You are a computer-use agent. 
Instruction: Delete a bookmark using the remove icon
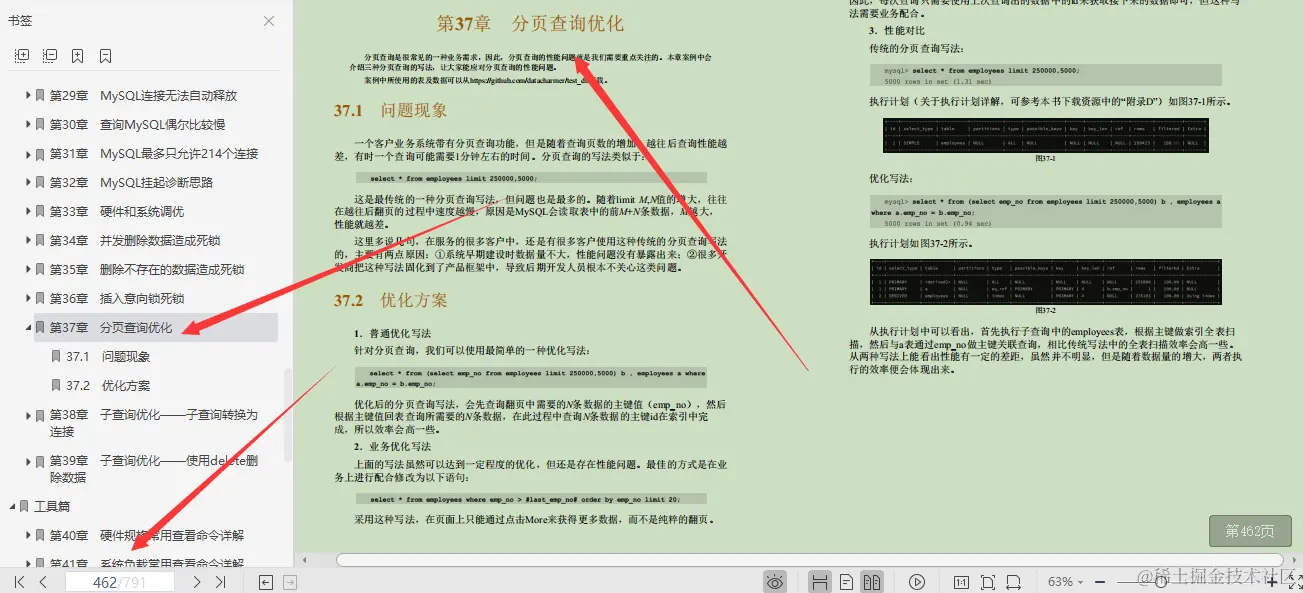tap(105, 56)
